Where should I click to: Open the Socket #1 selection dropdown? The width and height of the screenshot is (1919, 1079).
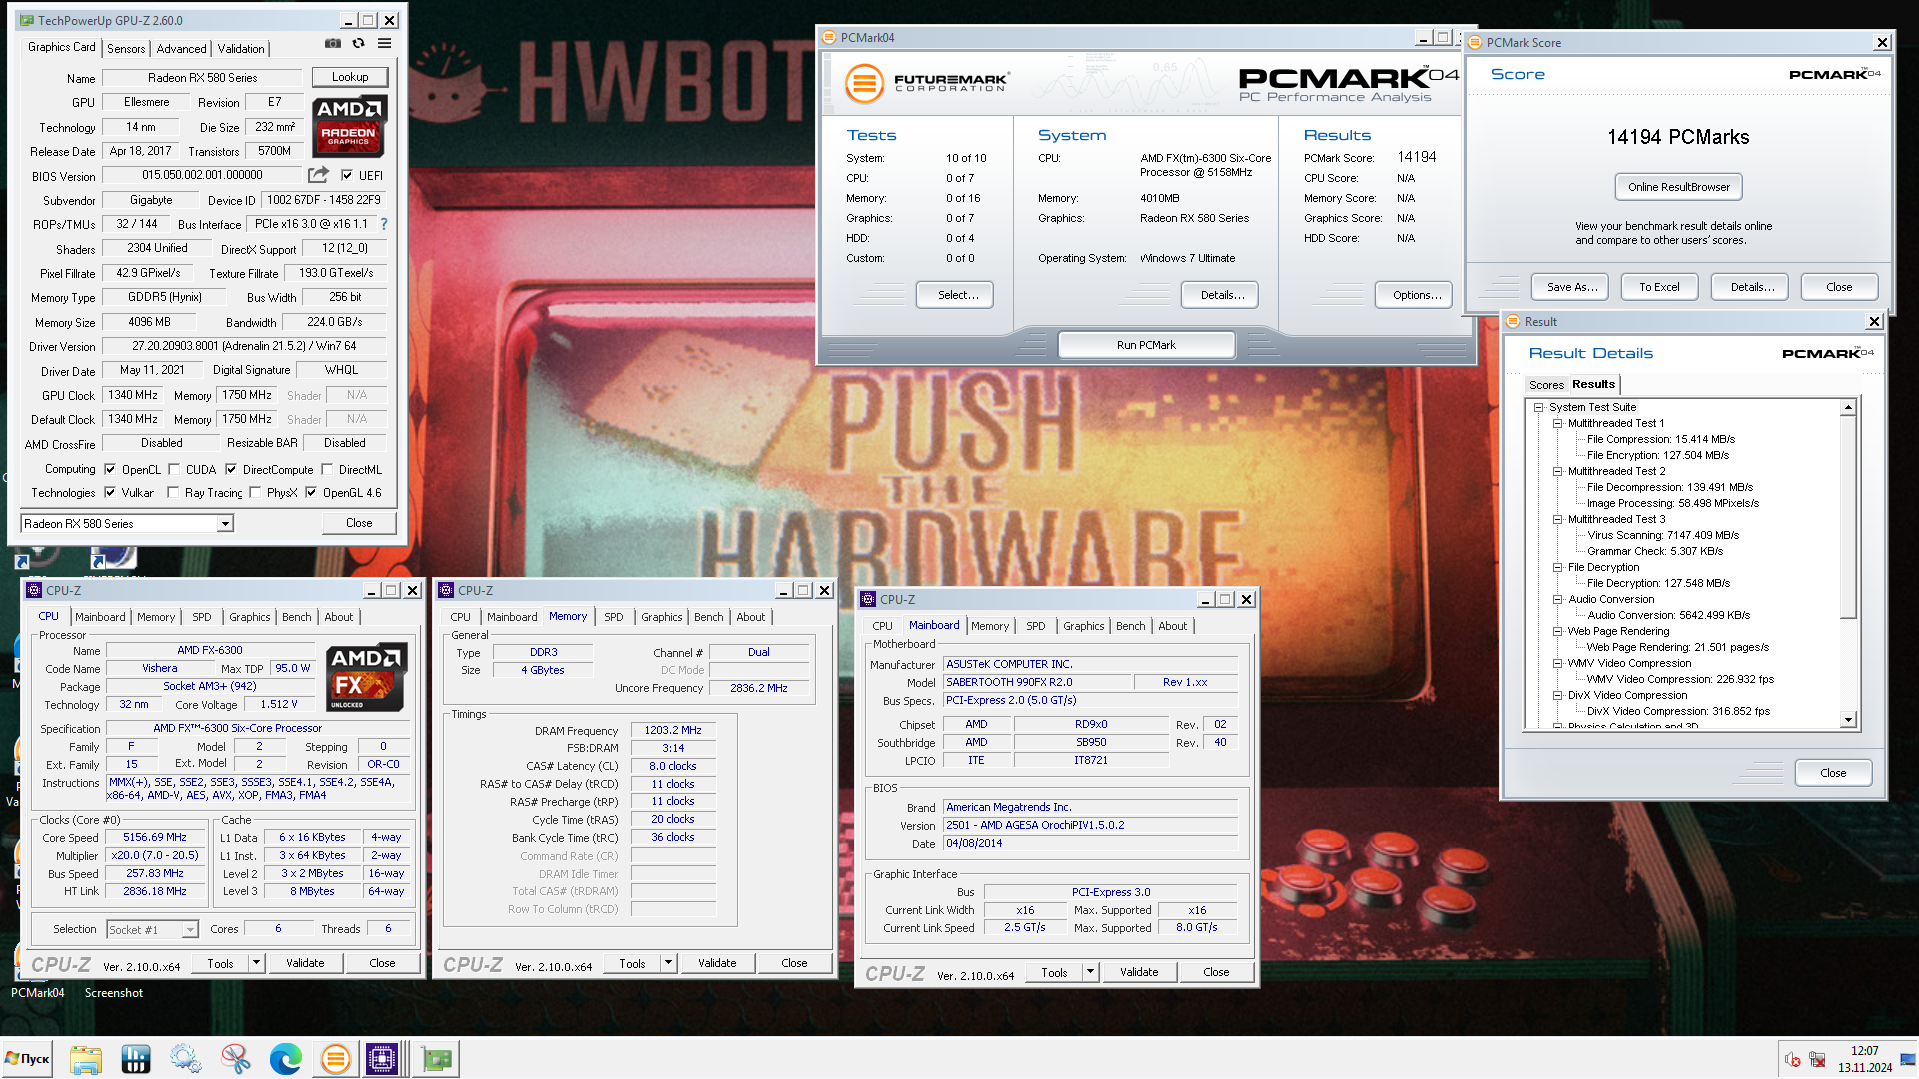(x=190, y=930)
